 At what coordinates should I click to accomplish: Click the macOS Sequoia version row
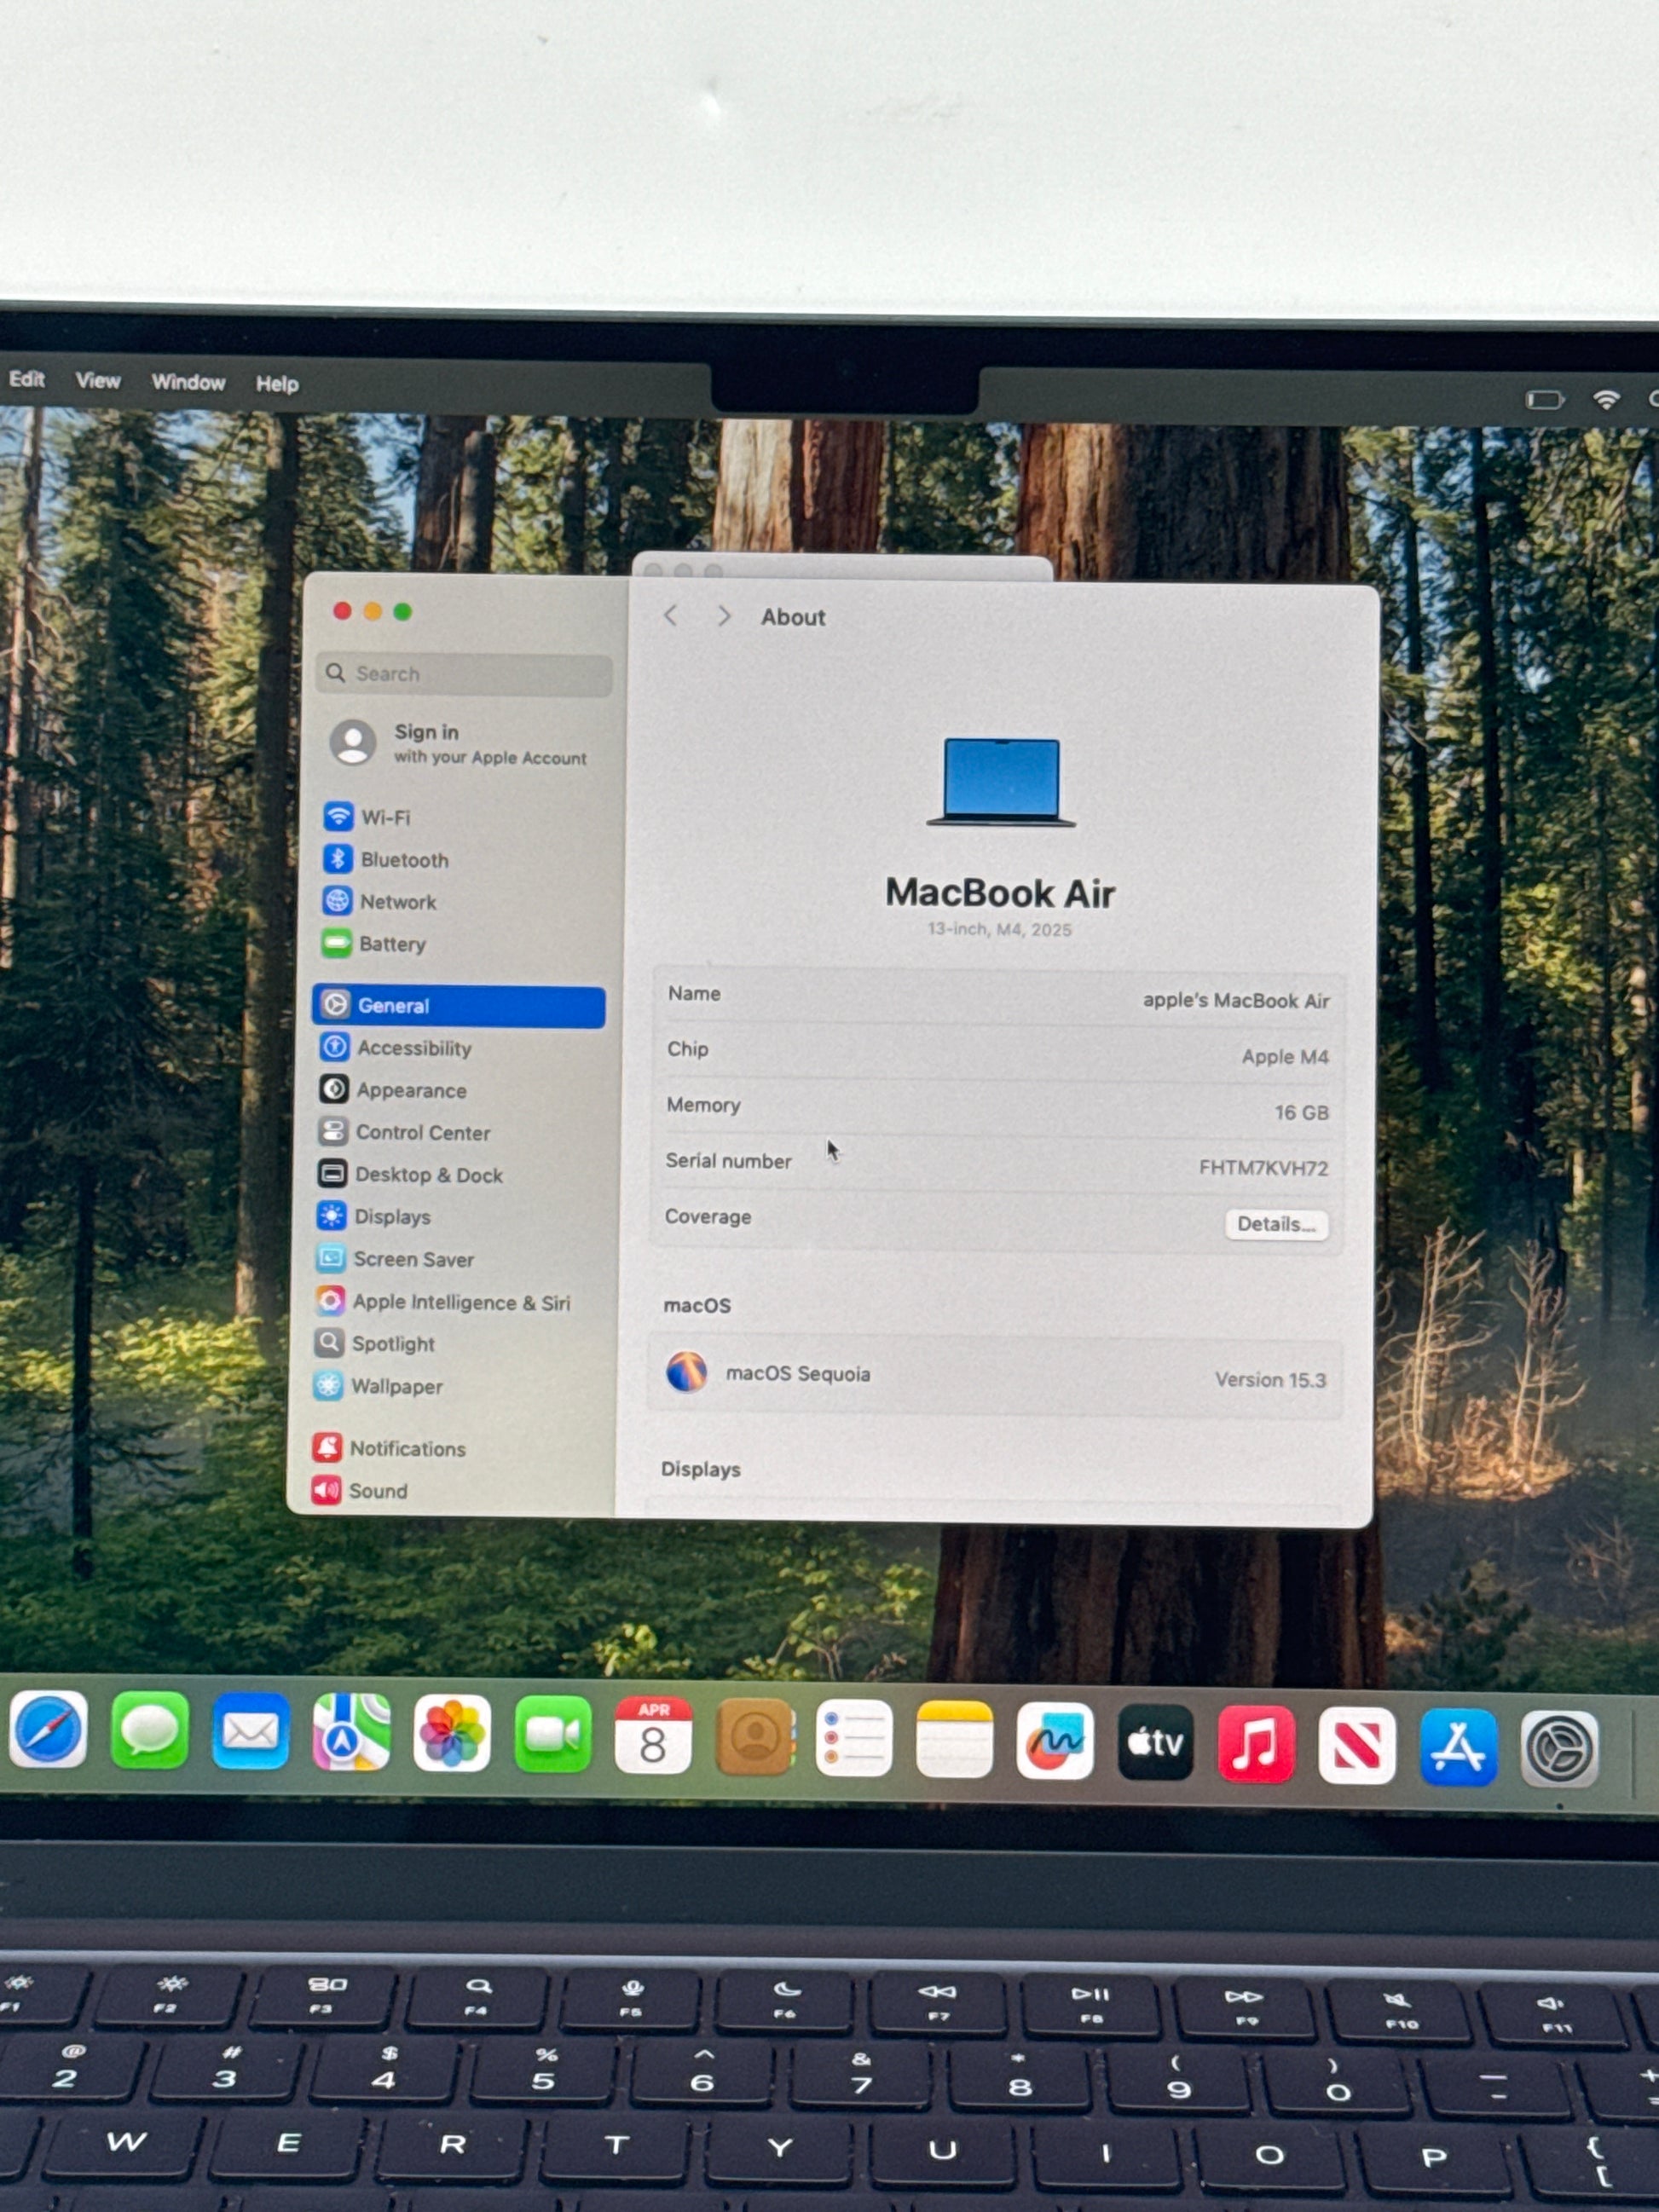(x=995, y=1376)
